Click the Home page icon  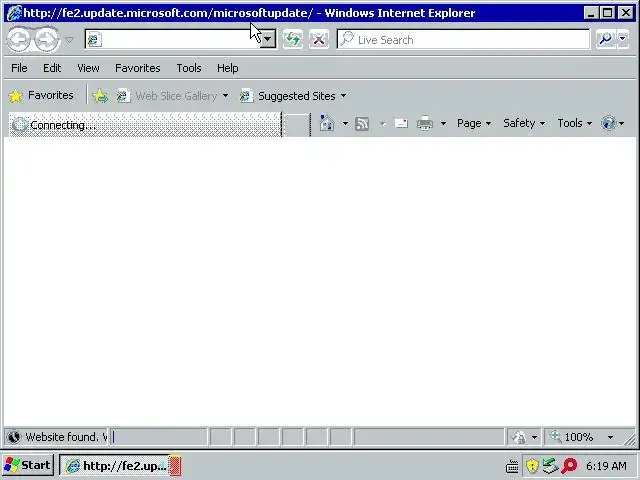tap(327, 123)
